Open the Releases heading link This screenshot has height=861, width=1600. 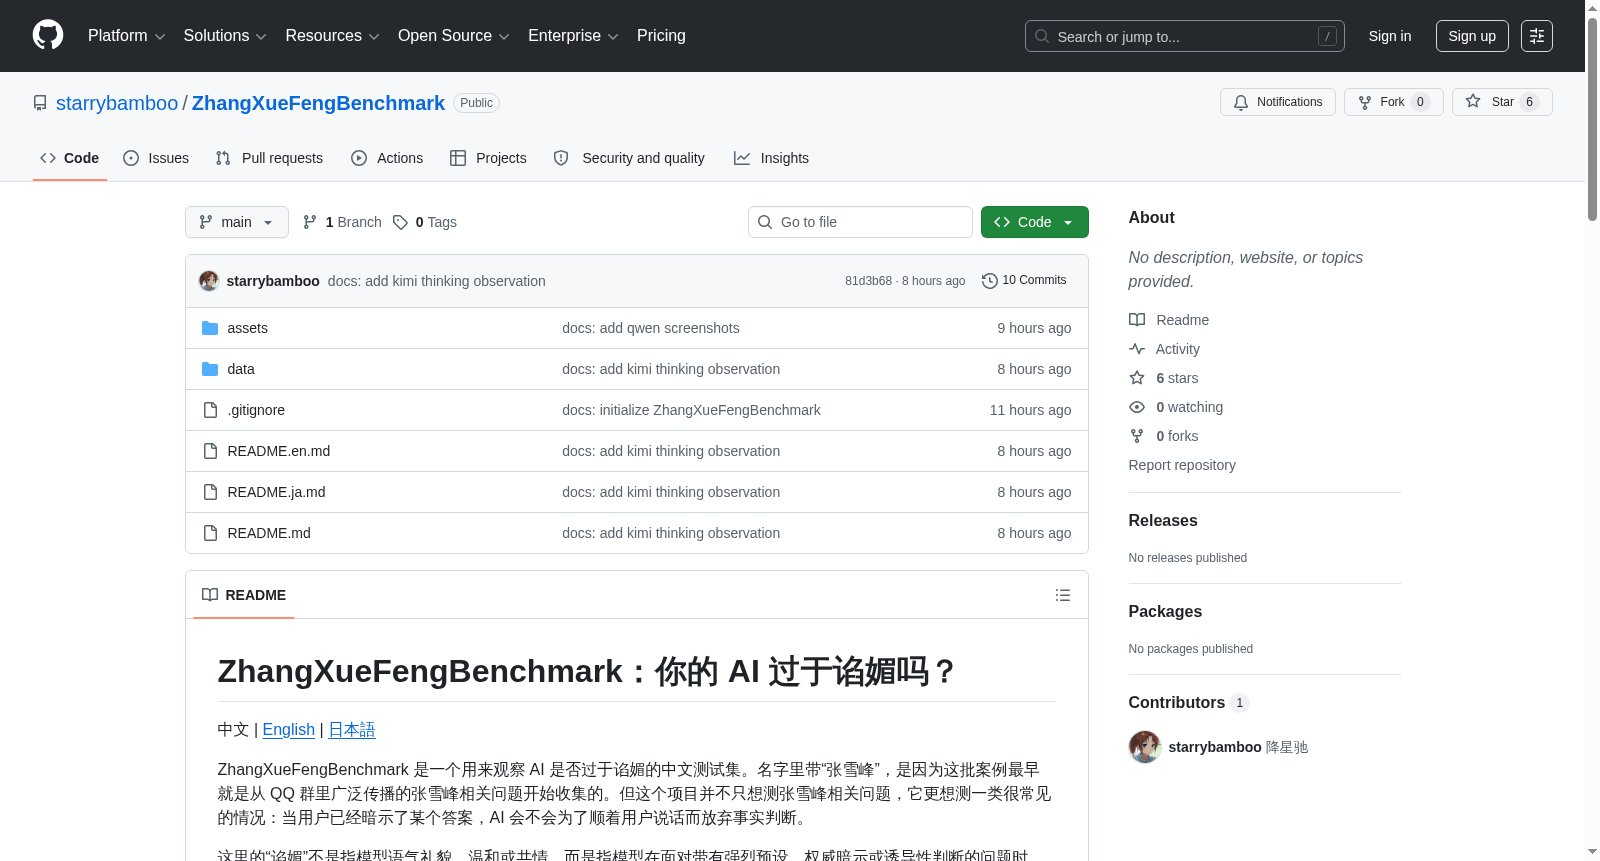[1163, 520]
